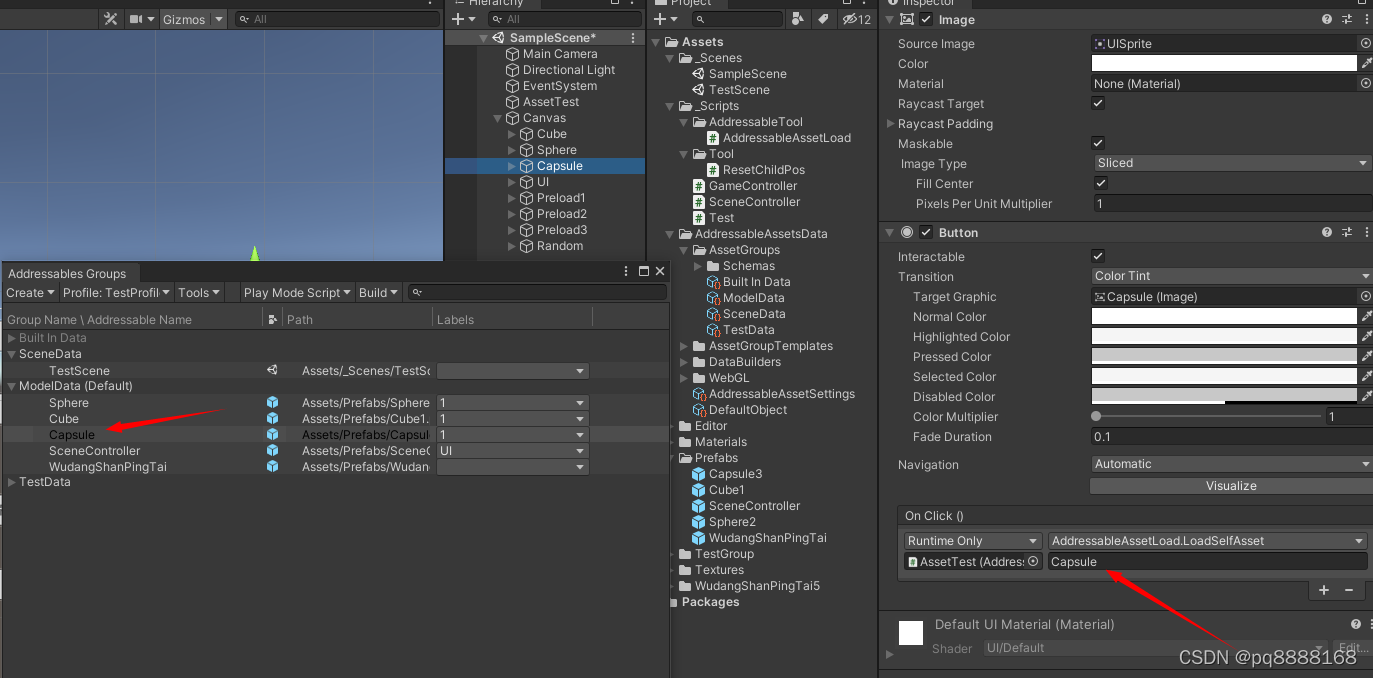Click the Material field object picker circle
Viewport: 1373px width, 678px height.
tap(1365, 83)
